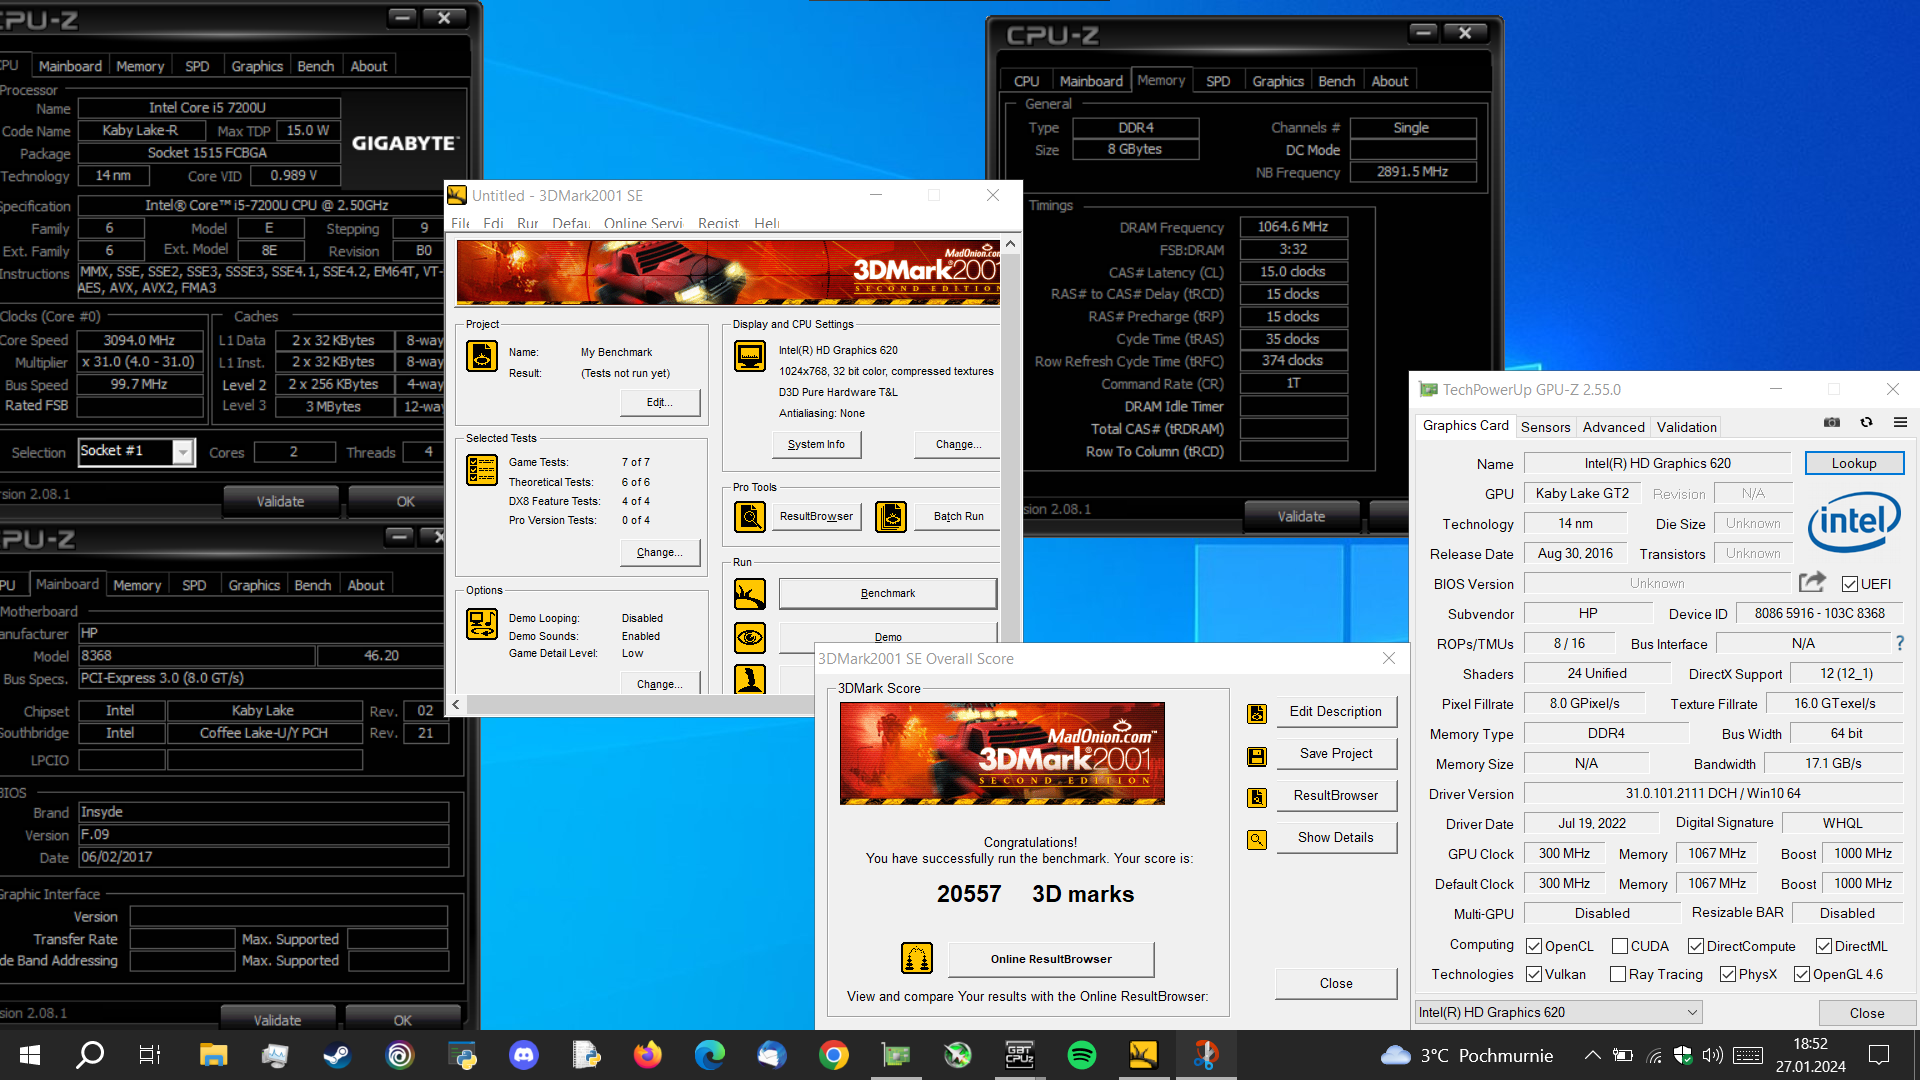The image size is (1920, 1080).
Task: Click the Online ResultBrowser icon
Action: pyautogui.click(x=917, y=958)
